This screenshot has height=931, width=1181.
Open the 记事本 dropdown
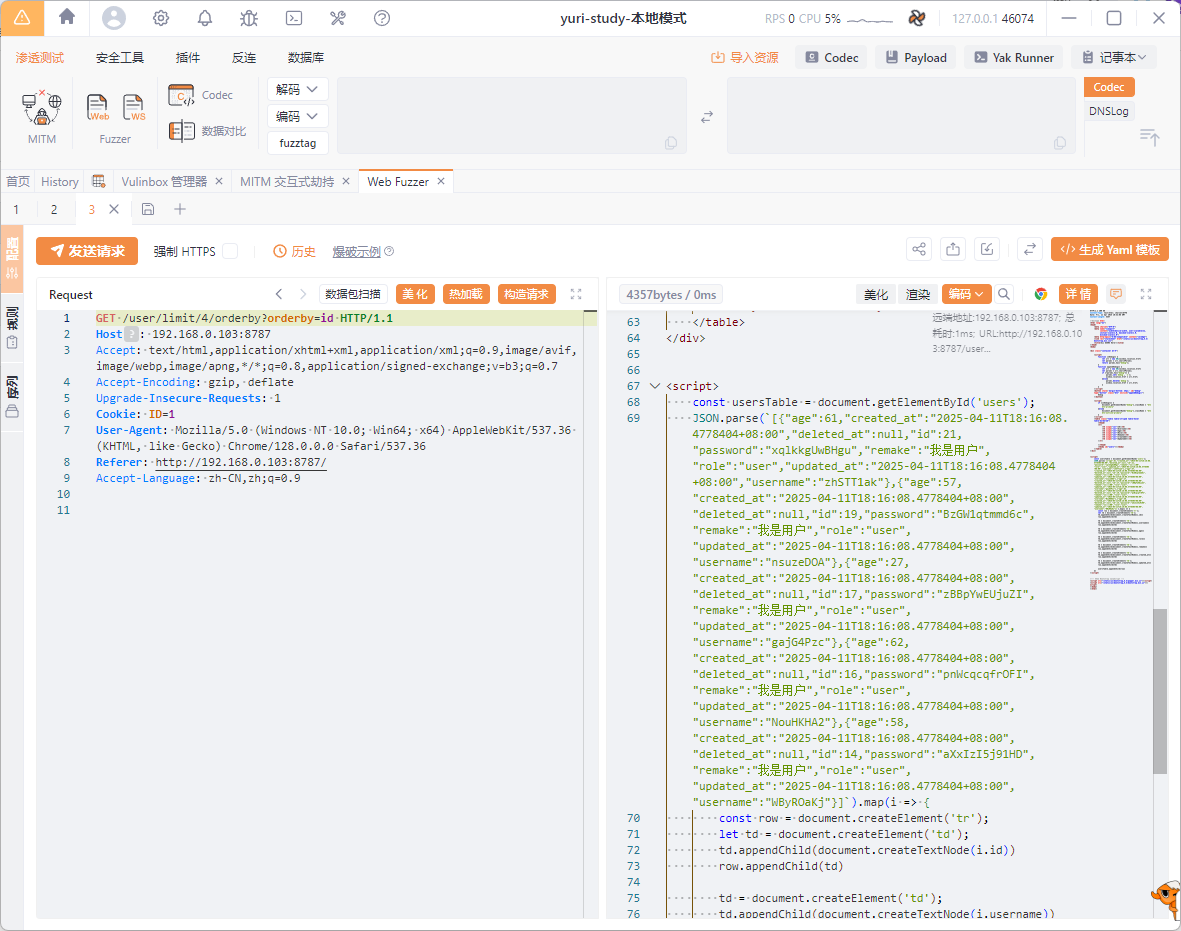tap(1113, 57)
